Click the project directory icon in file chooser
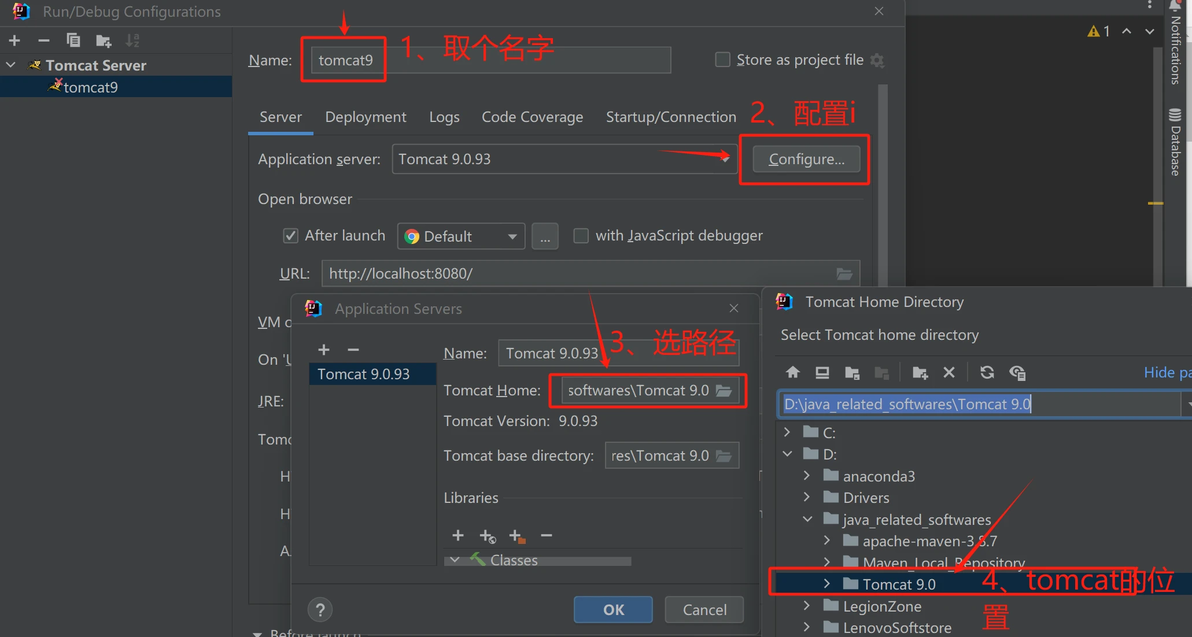The image size is (1192, 637). (852, 372)
